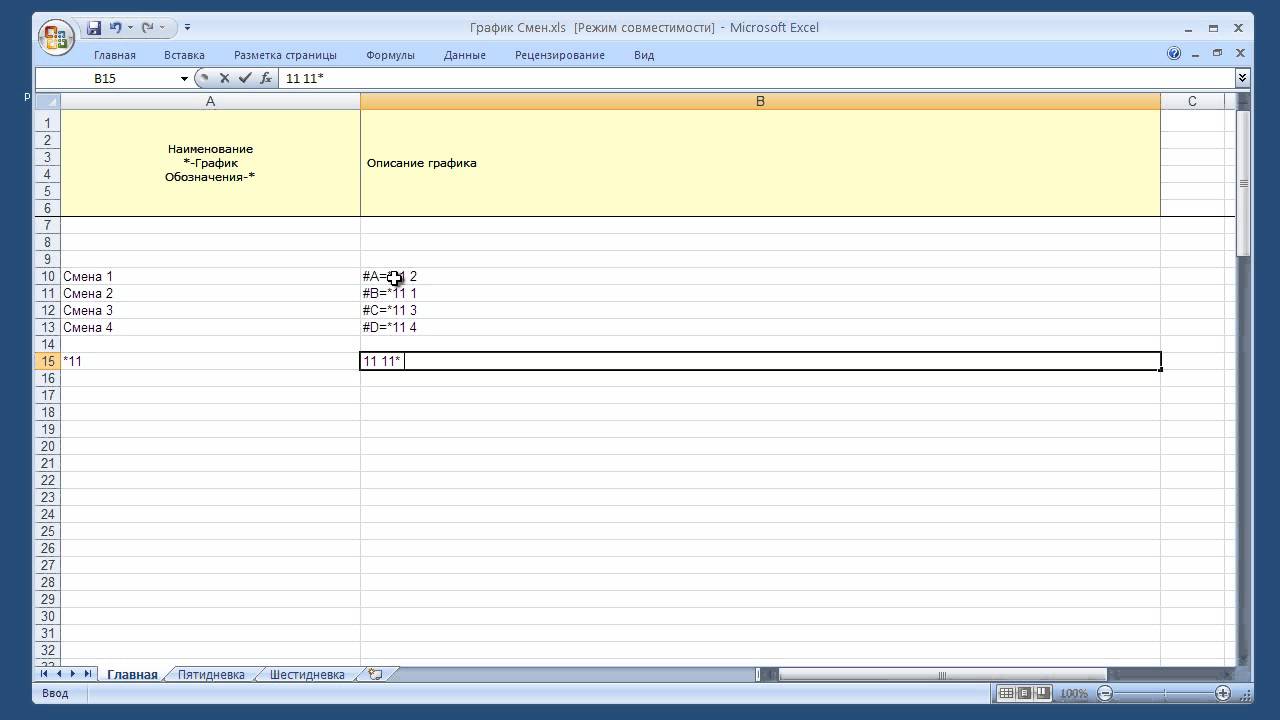Click cell A15 containing *11
The height and width of the screenshot is (720, 1280).
(210, 362)
